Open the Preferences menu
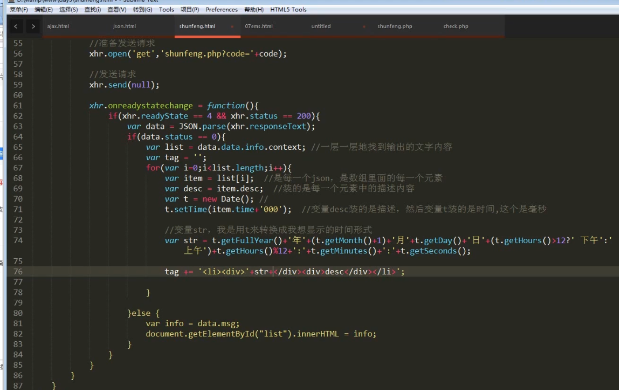This screenshot has width=619, height=390. pyautogui.click(x=221, y=9)
